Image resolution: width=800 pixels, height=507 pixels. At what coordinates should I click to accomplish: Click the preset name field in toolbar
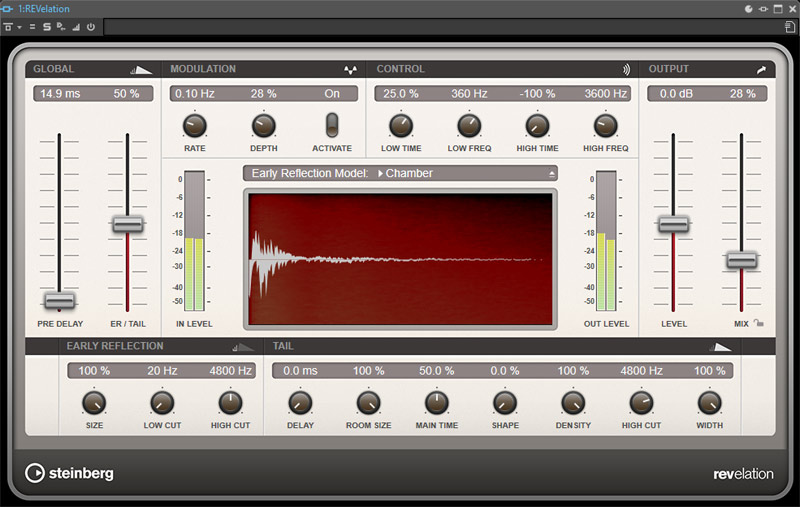point(442,27)
